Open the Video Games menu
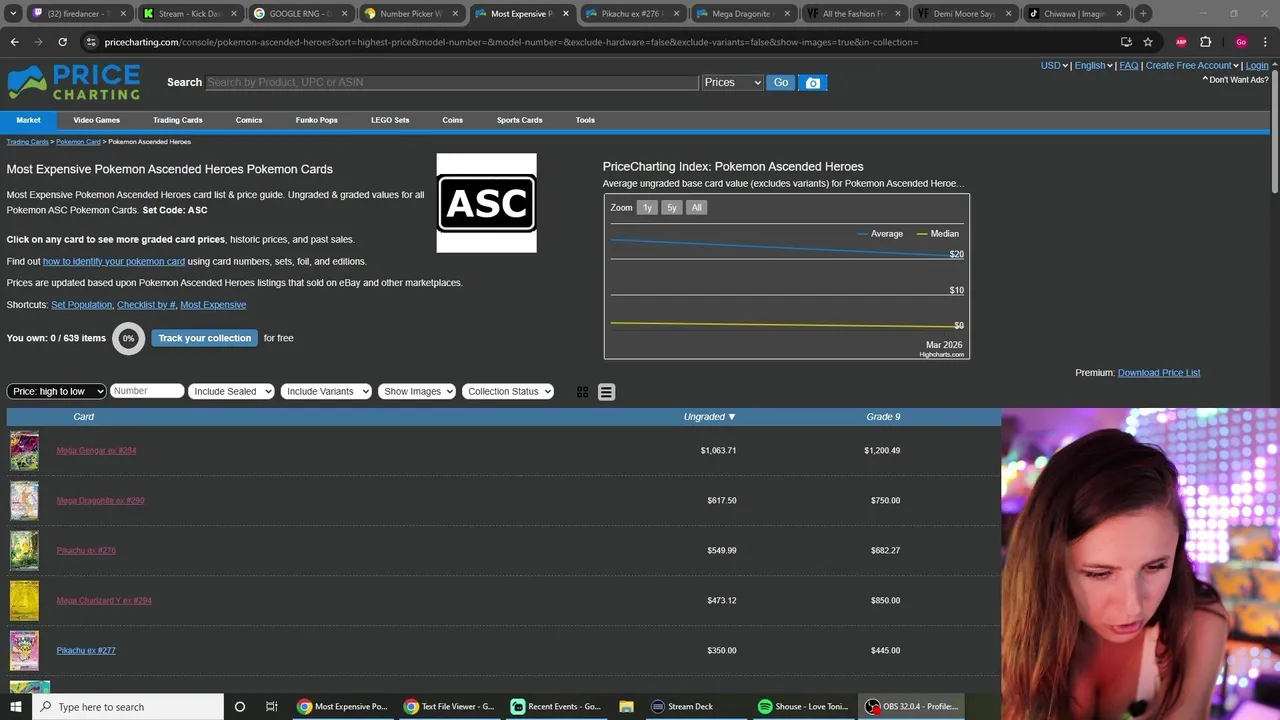The width and height of the screenshot is (1280, 720). pos(96,120)
